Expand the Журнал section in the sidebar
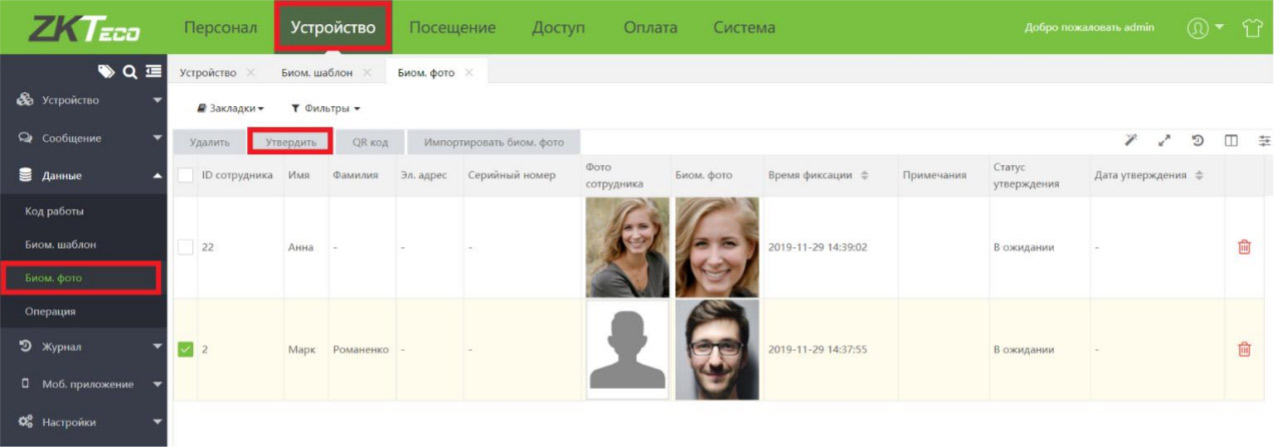This screenshot has width=1274, height=448. pyautogui.click(x=83, y=347)
